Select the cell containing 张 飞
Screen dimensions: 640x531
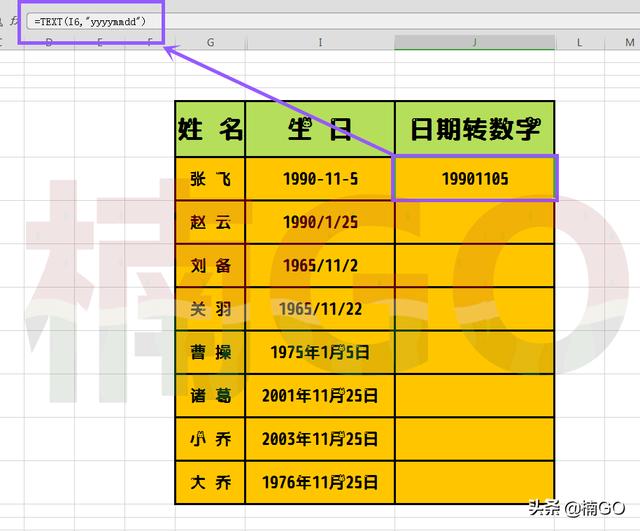click(210, 179)
